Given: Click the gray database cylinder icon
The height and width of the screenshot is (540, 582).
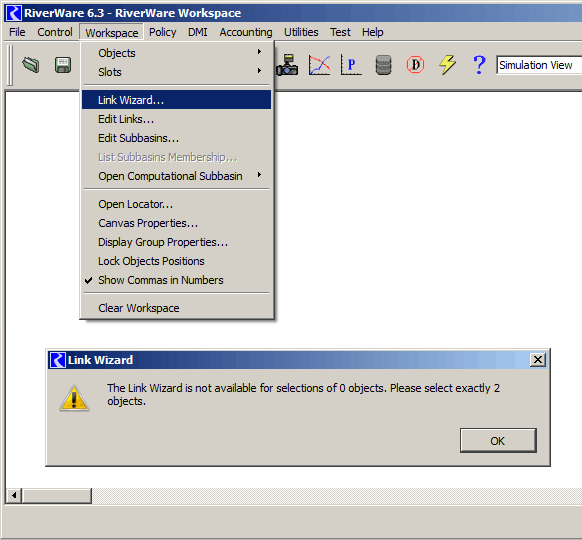Looking at the screenshot, I should coord(383,65).
